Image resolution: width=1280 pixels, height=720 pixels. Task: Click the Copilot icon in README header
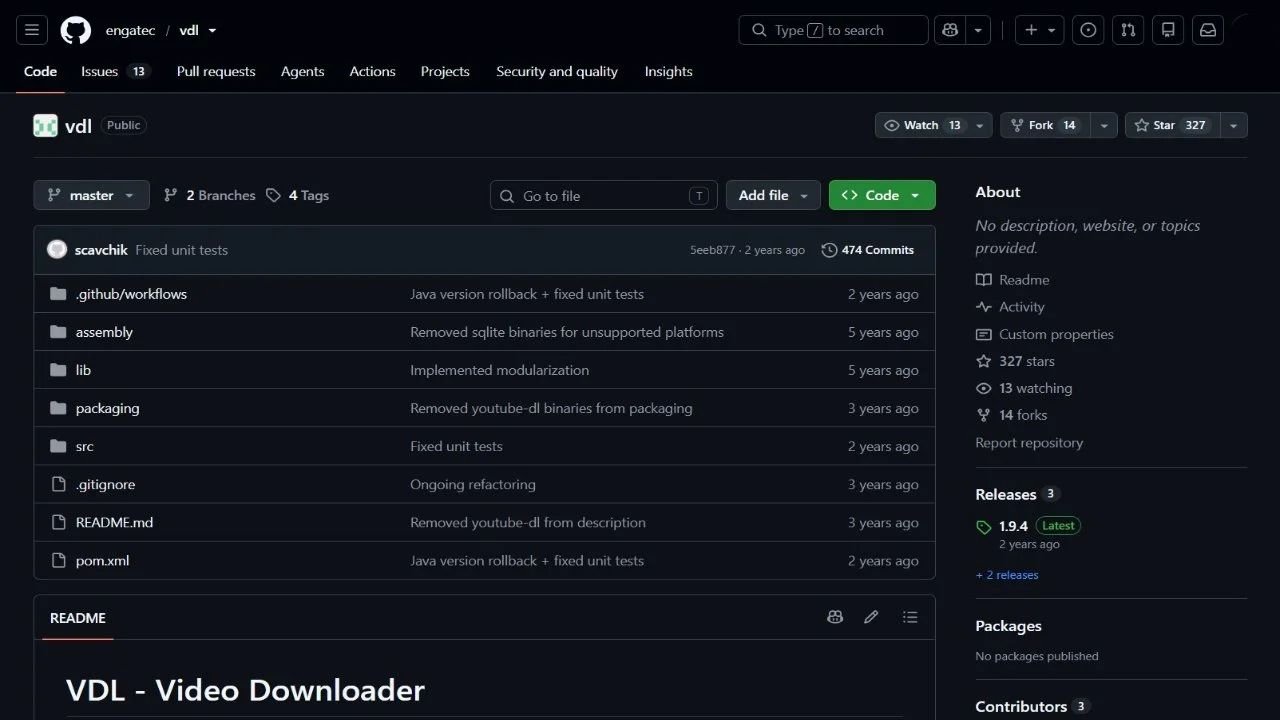[835, 617]
